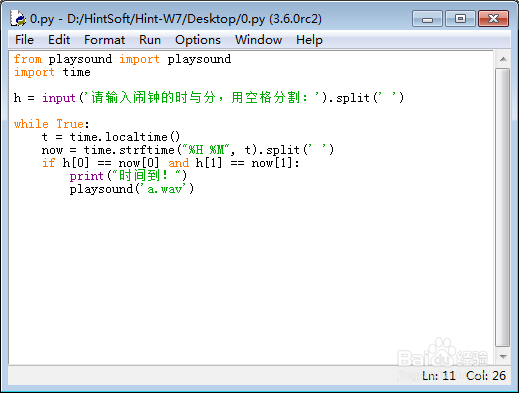Click the 'if h[0] == now[0]' condition

pos(101,163)
